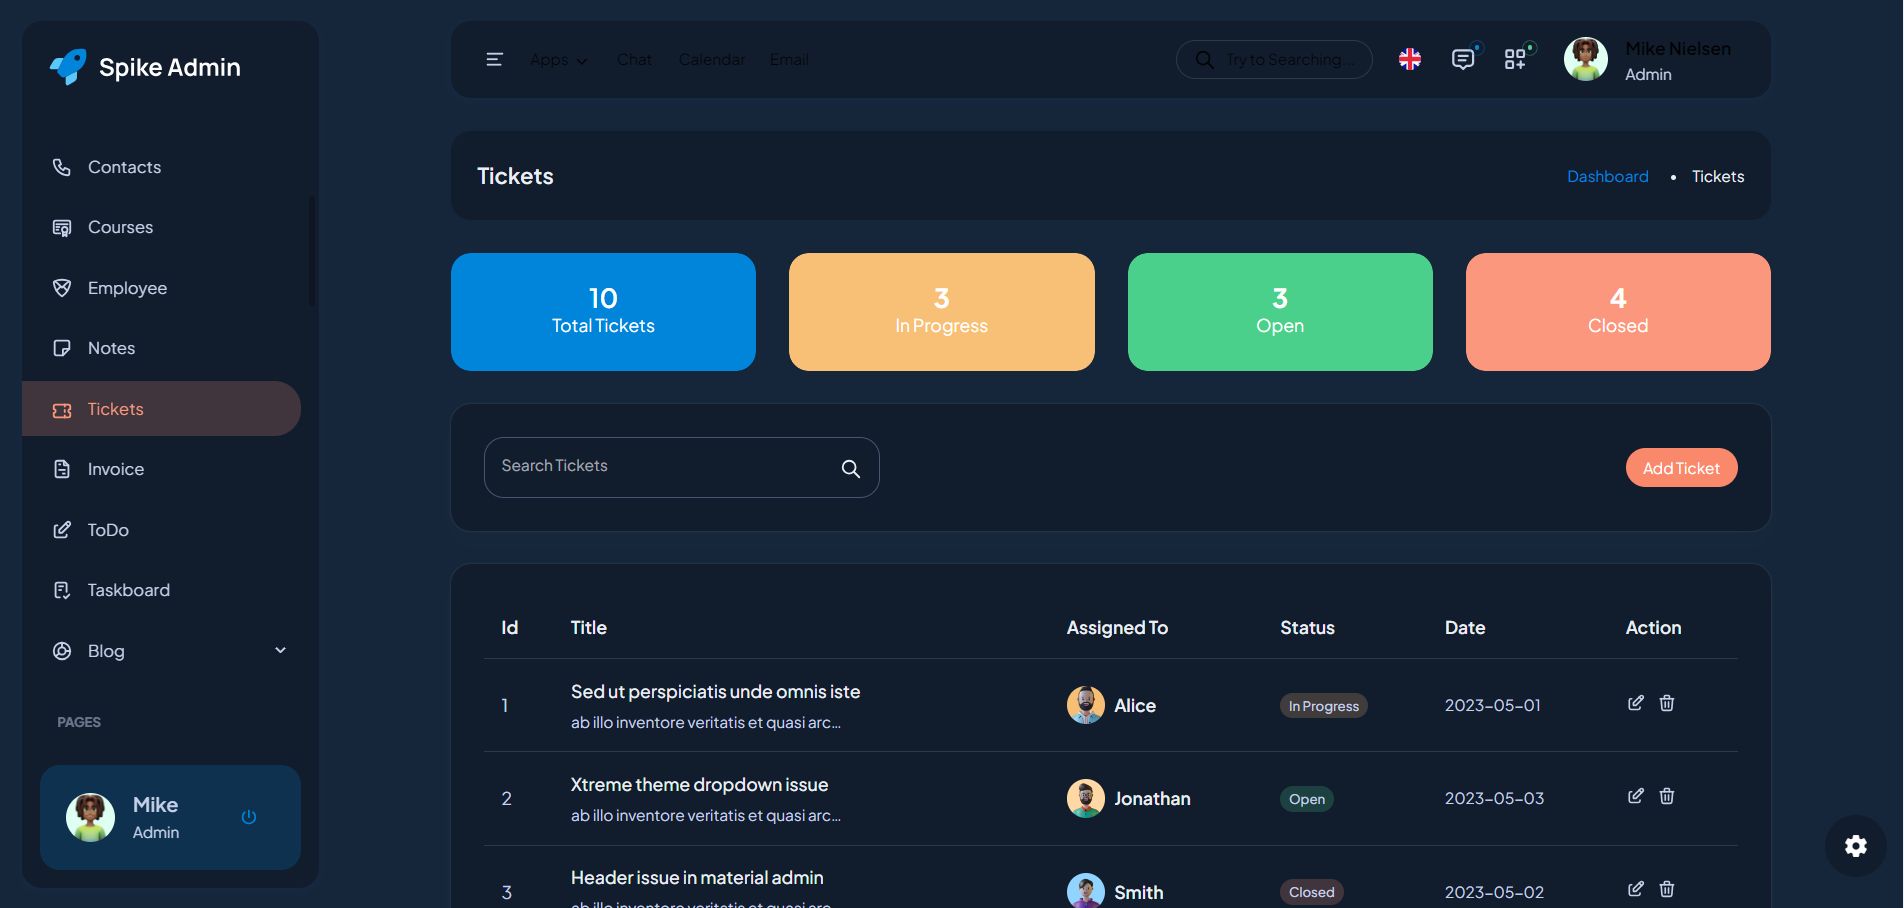Expand the Apps dropdown in top bar

click(x=558, y=60)
